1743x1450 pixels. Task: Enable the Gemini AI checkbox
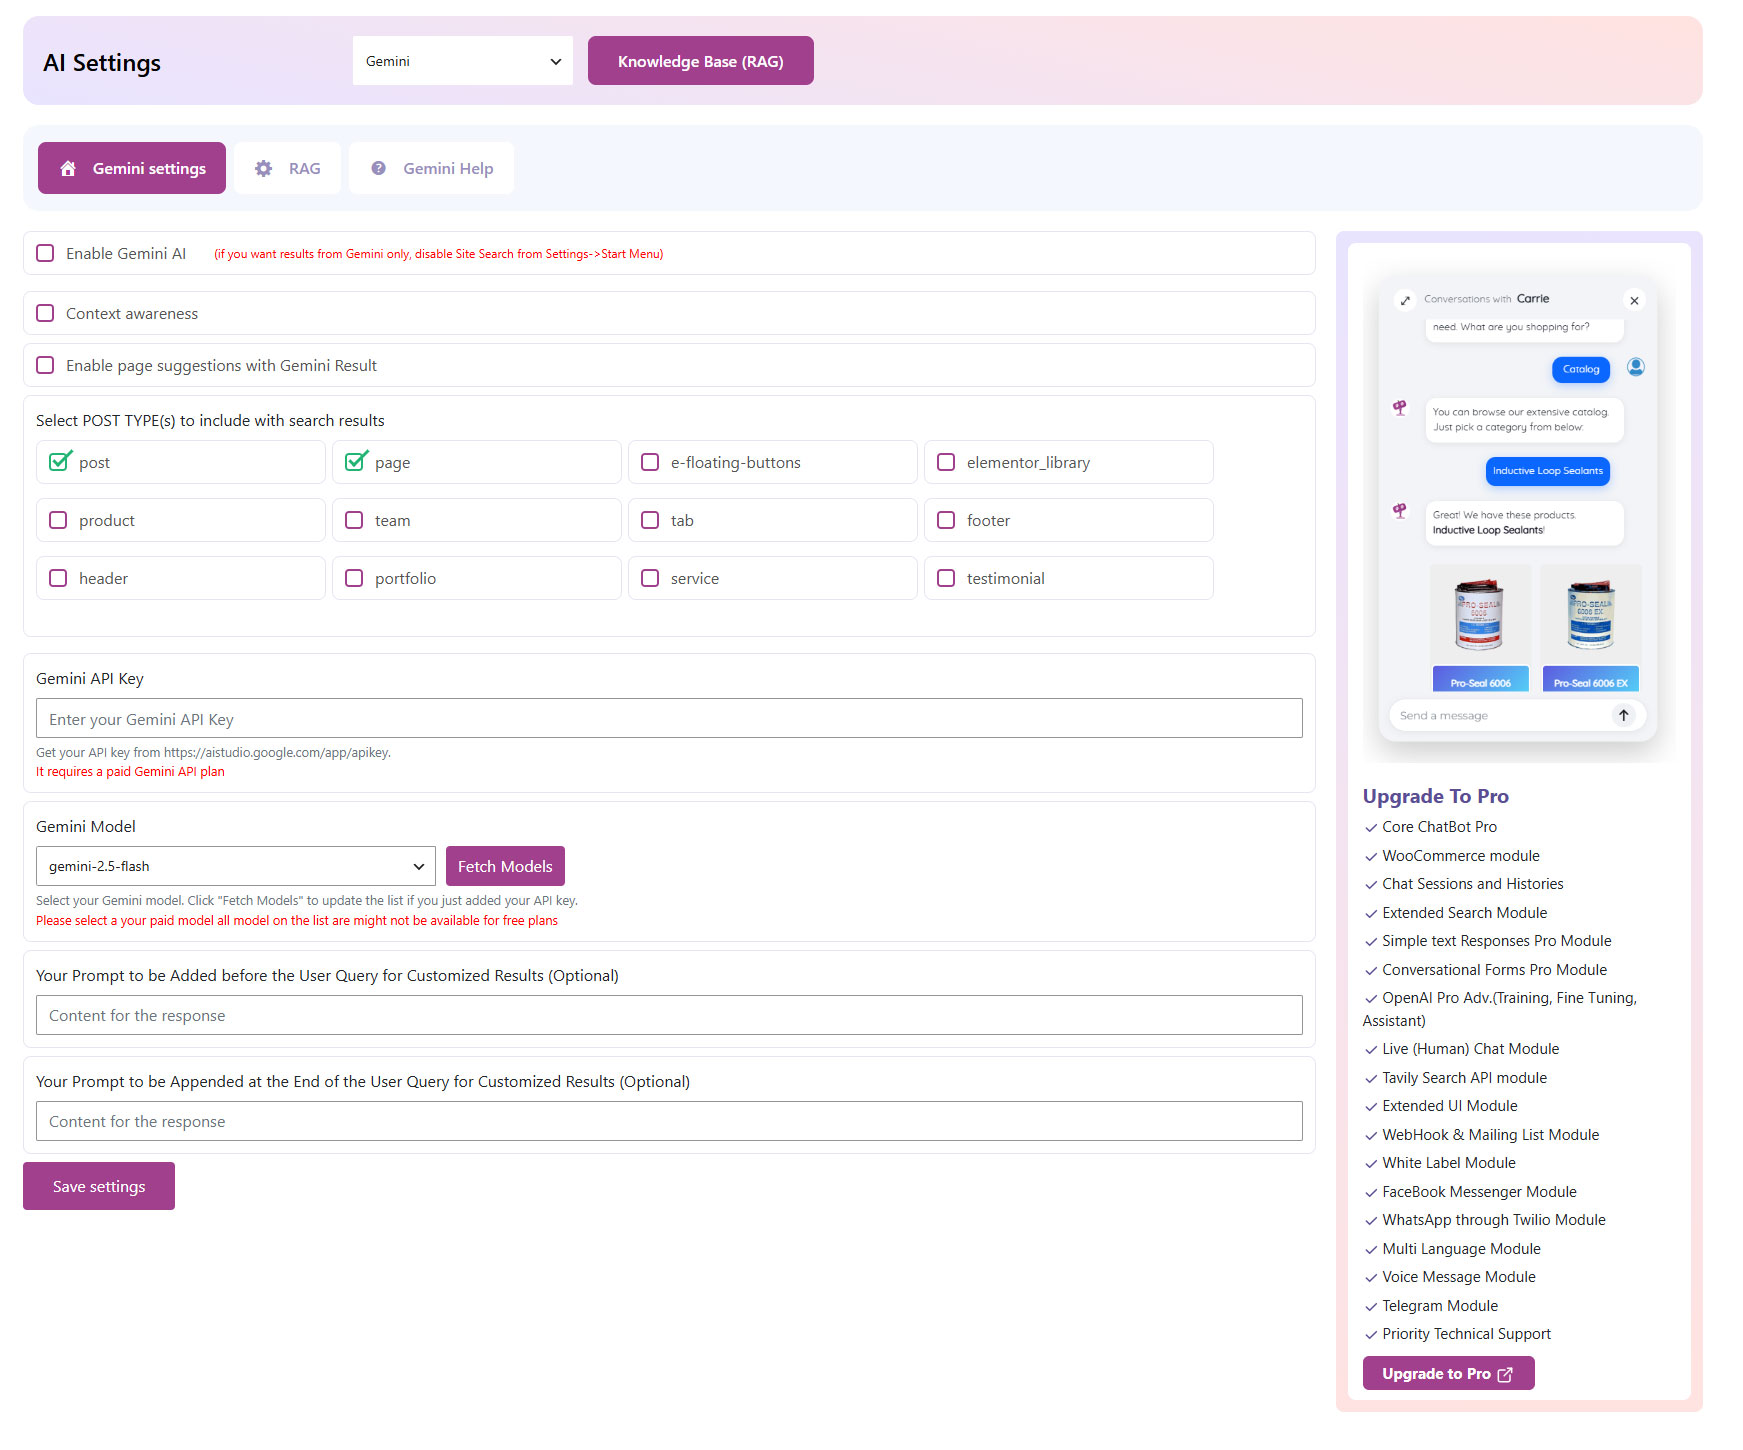[45, 253]
